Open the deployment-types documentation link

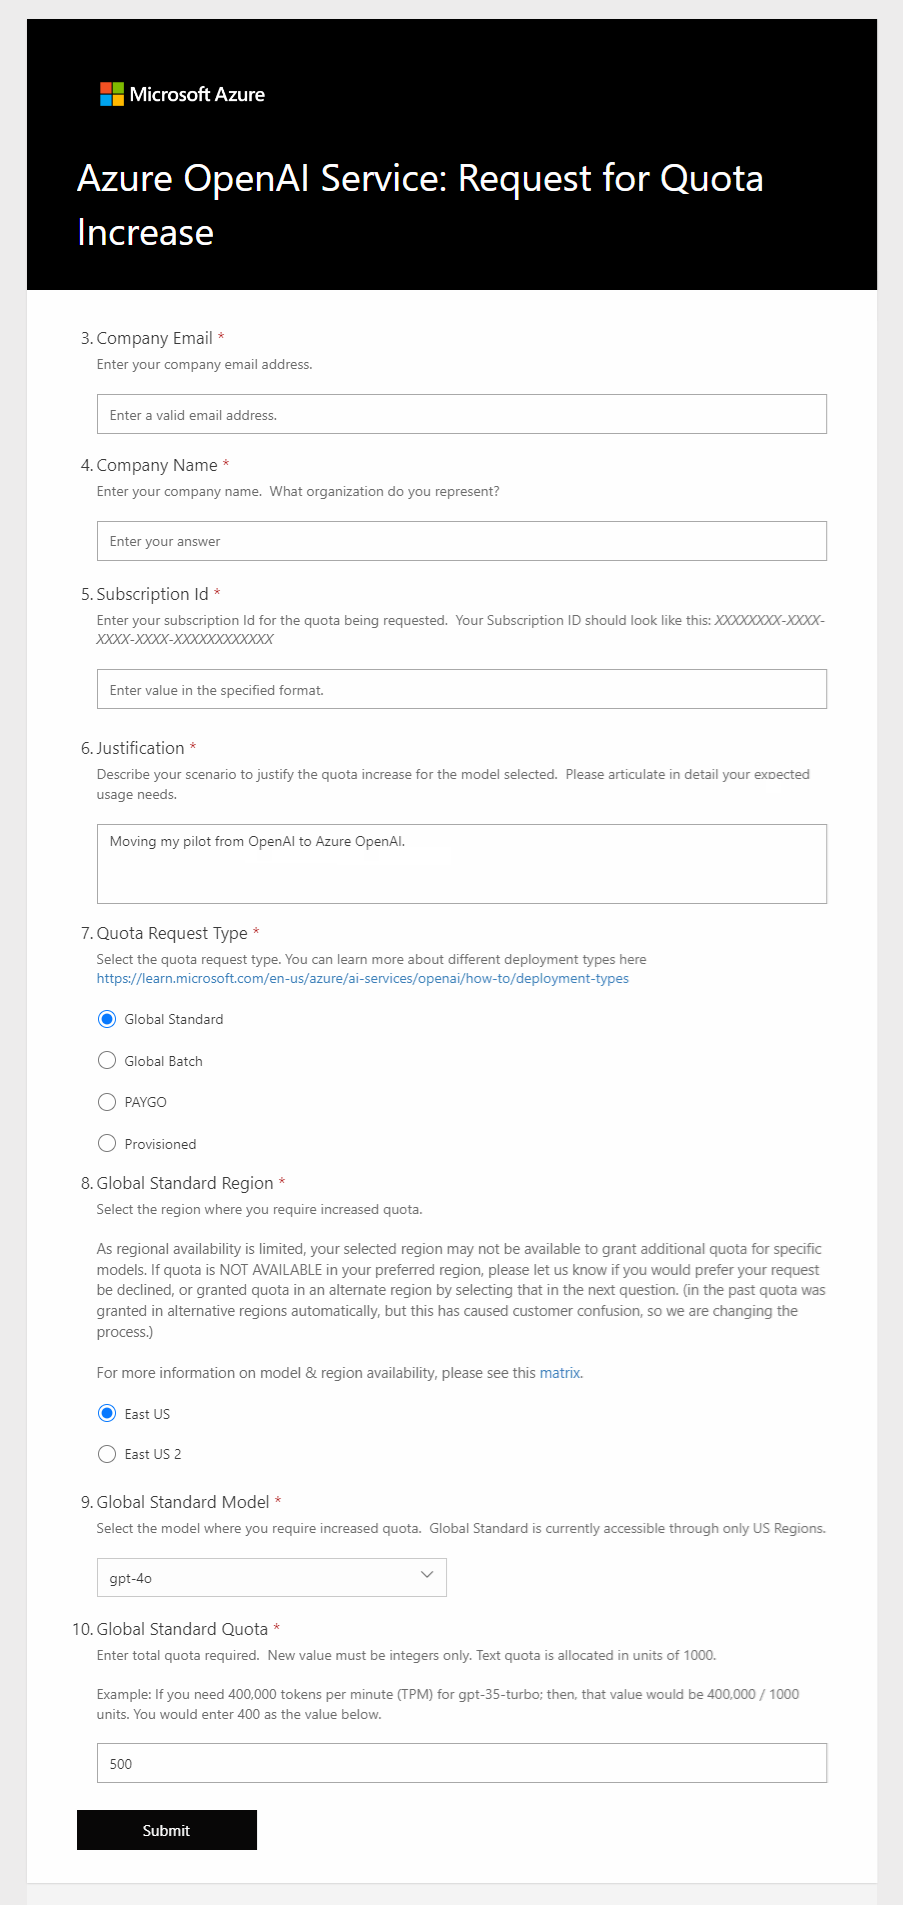362,978
